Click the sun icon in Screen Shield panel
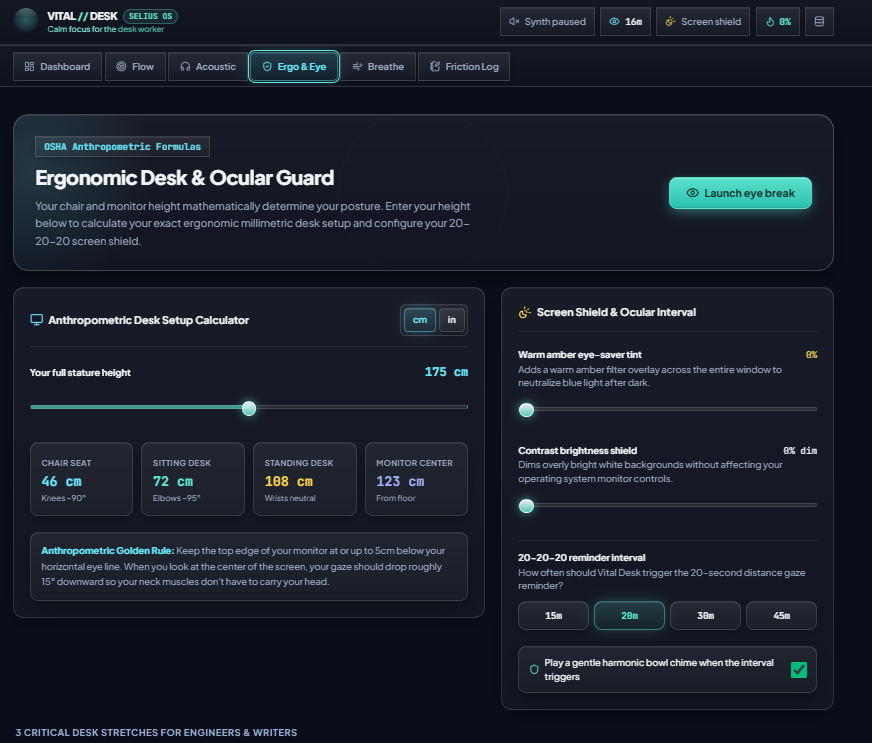This screenshot has height=743, width=872. tap(524, 313)
